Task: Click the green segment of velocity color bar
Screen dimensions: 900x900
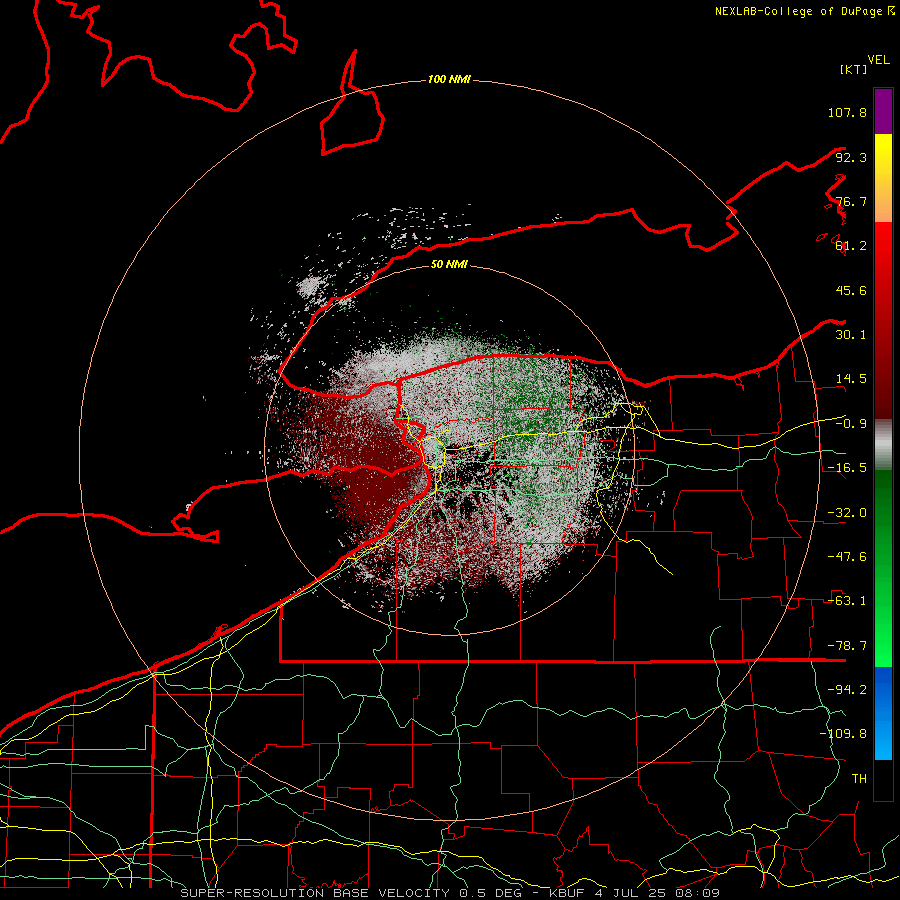Action: click(883, 568)
